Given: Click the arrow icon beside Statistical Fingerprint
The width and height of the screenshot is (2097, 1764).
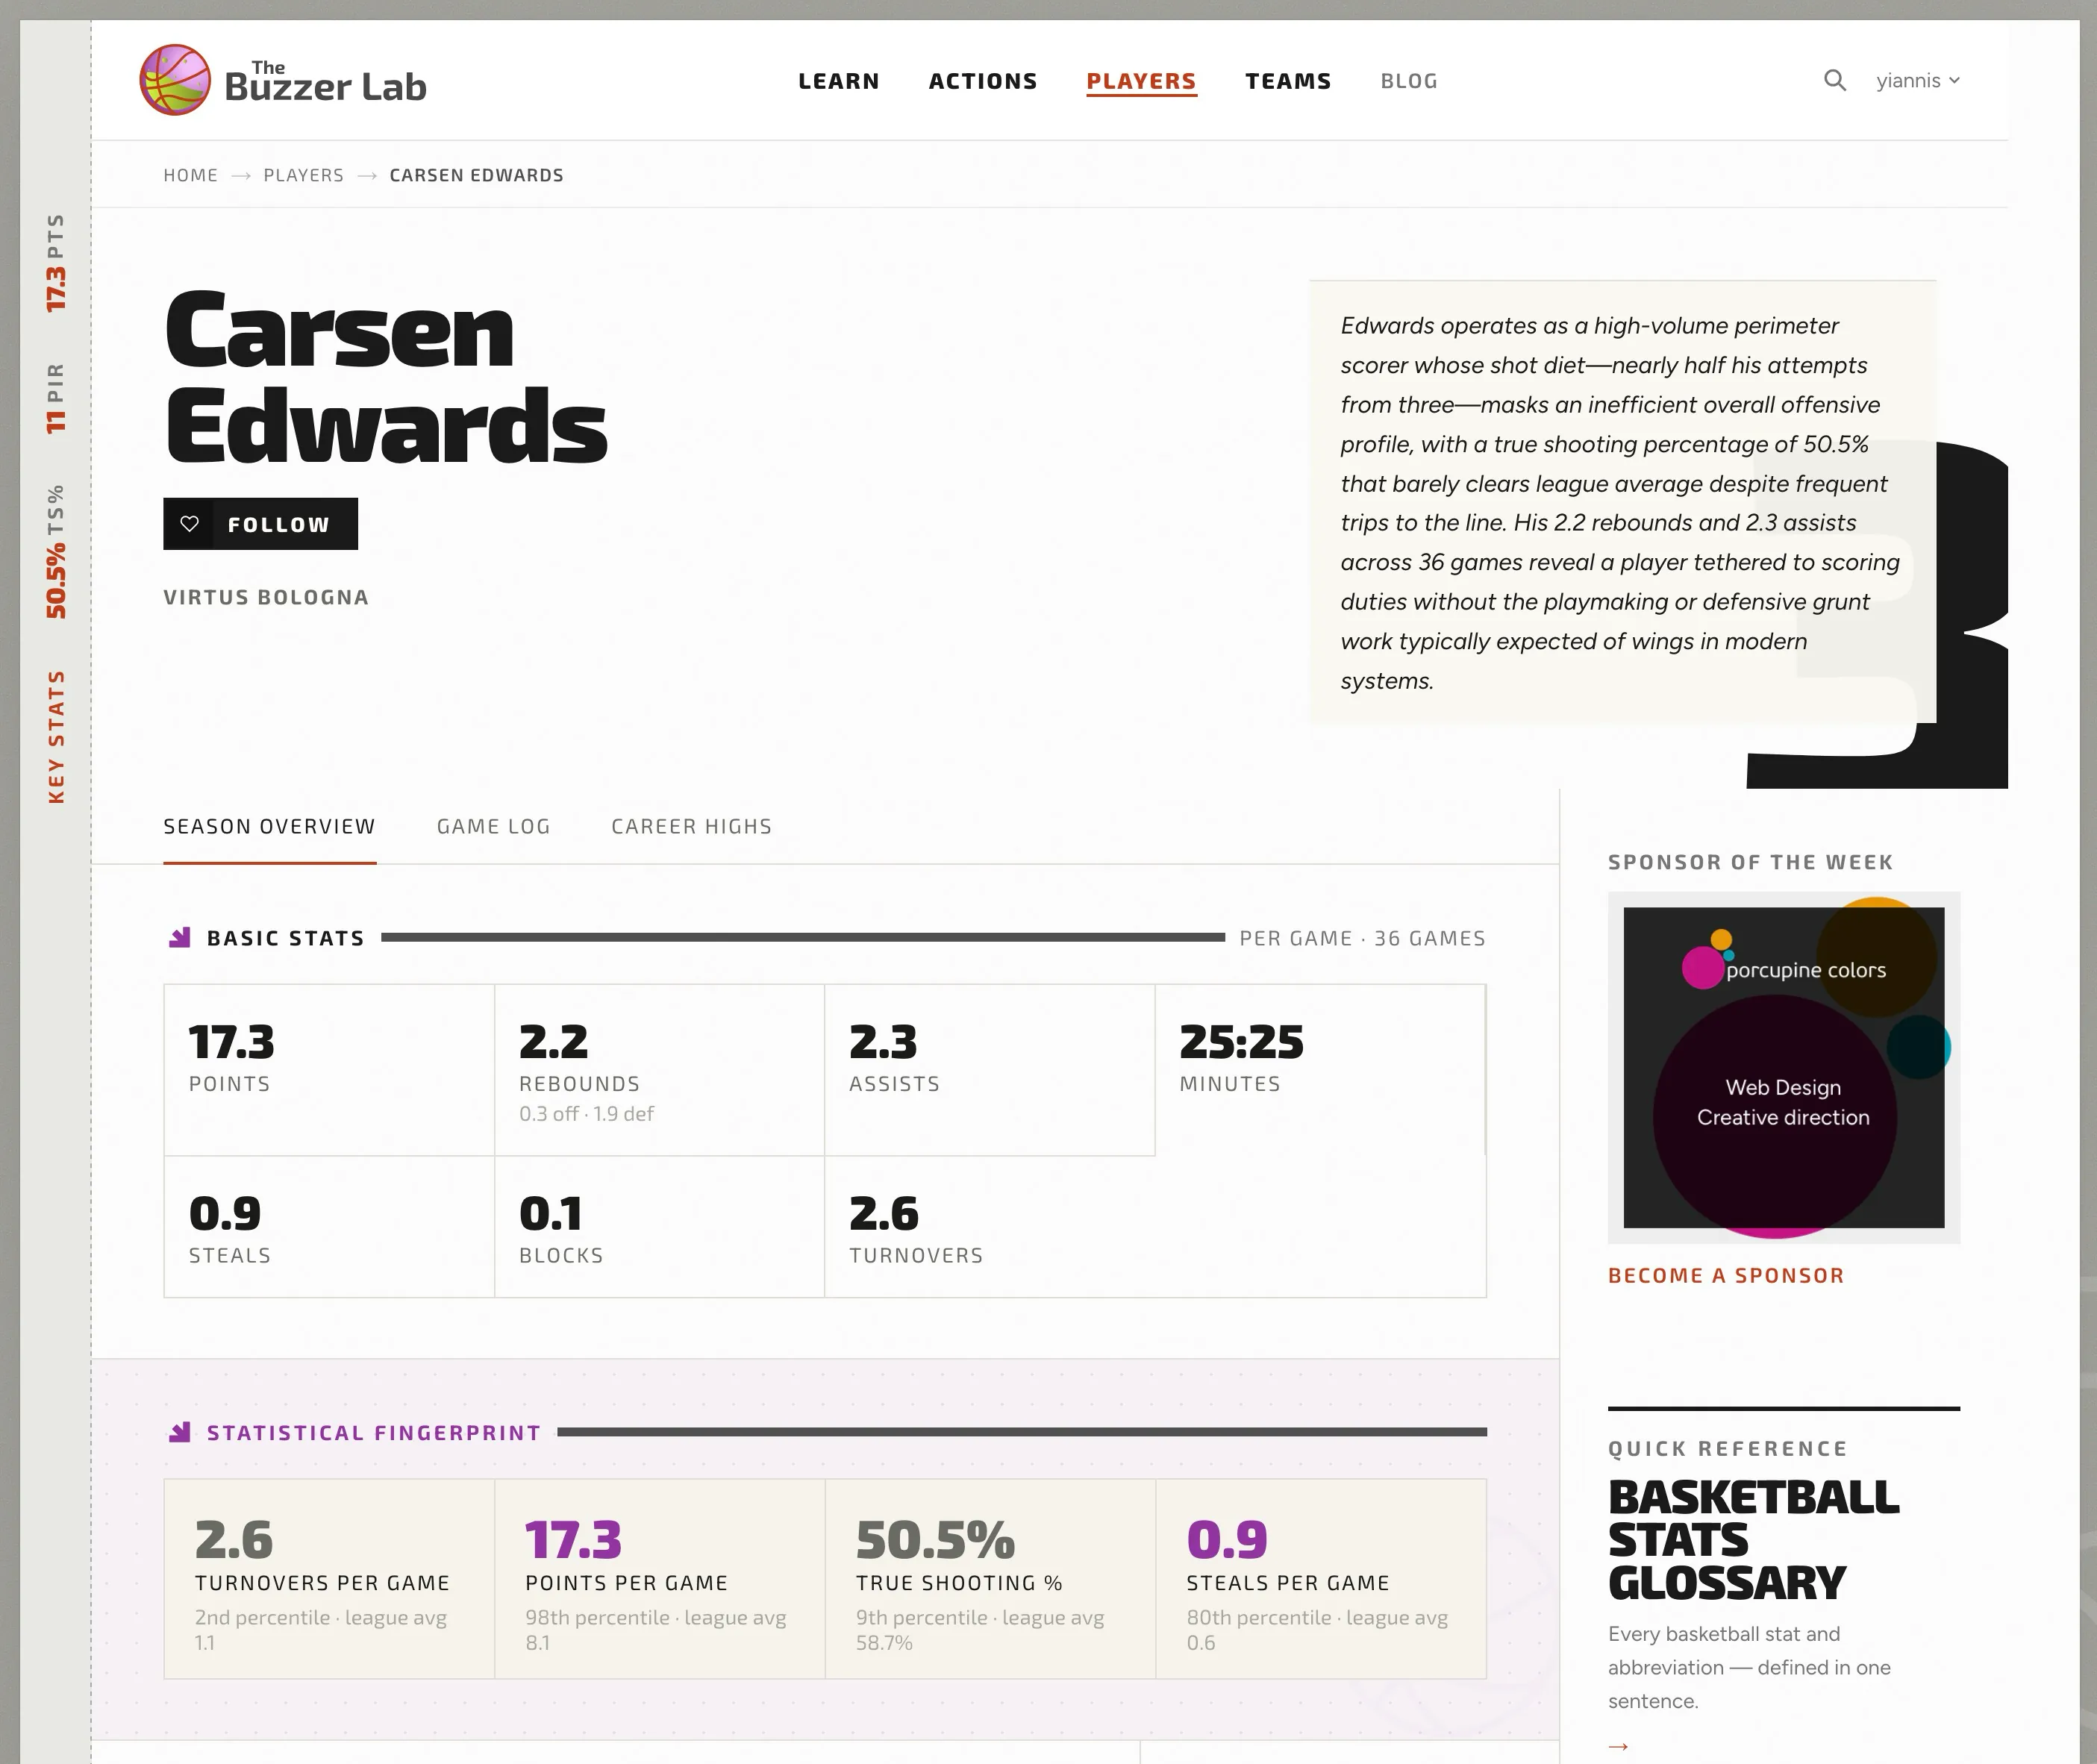Looking at the screenshot, I should pos(180,1432).
